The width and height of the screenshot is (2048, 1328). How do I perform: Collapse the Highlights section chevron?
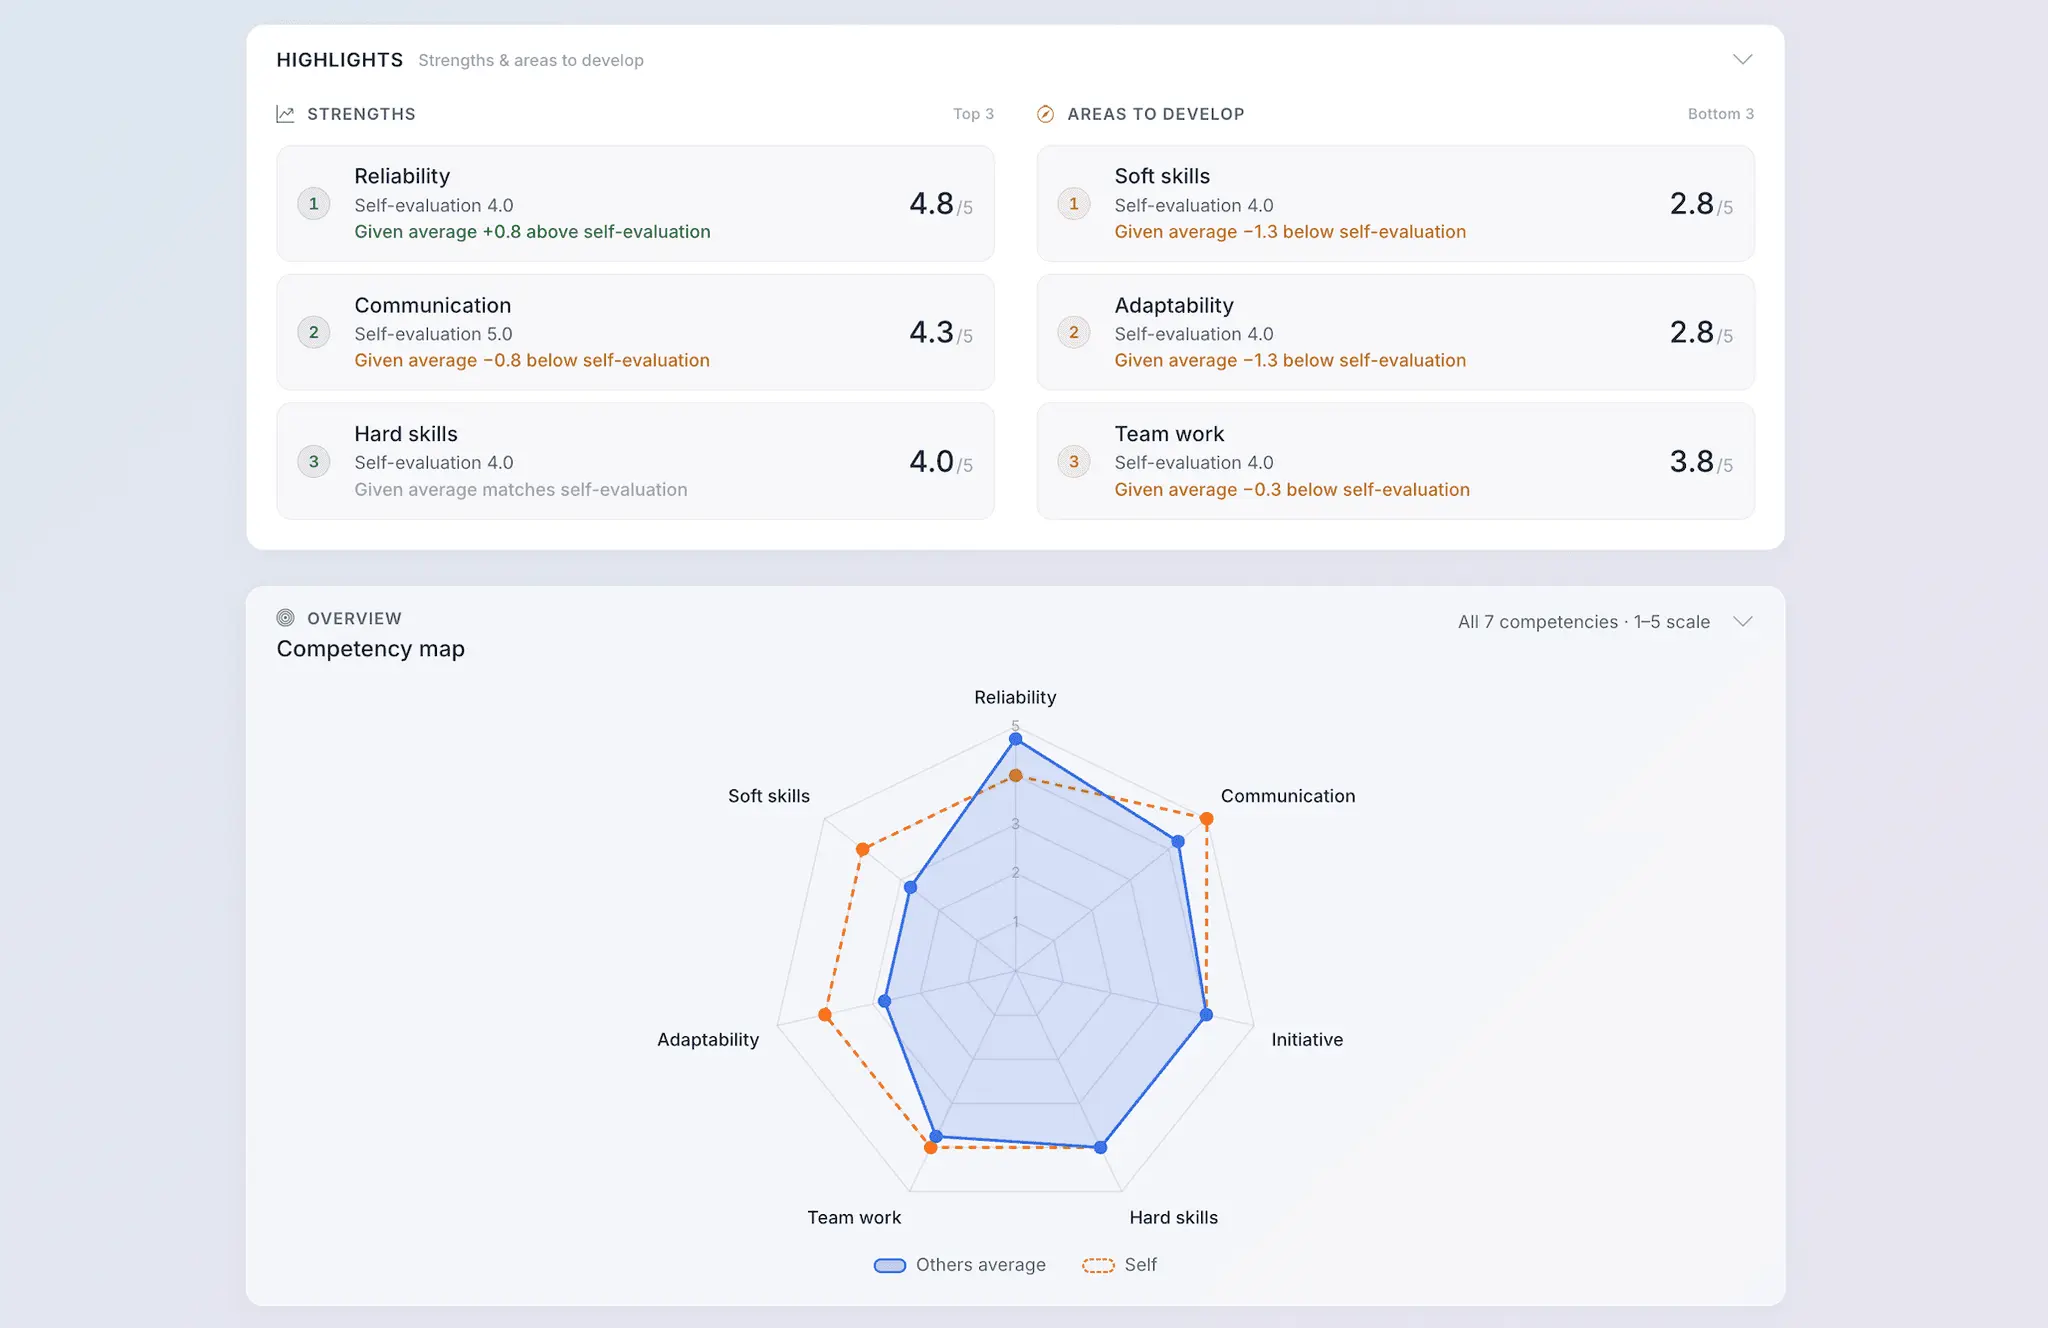1742,59
